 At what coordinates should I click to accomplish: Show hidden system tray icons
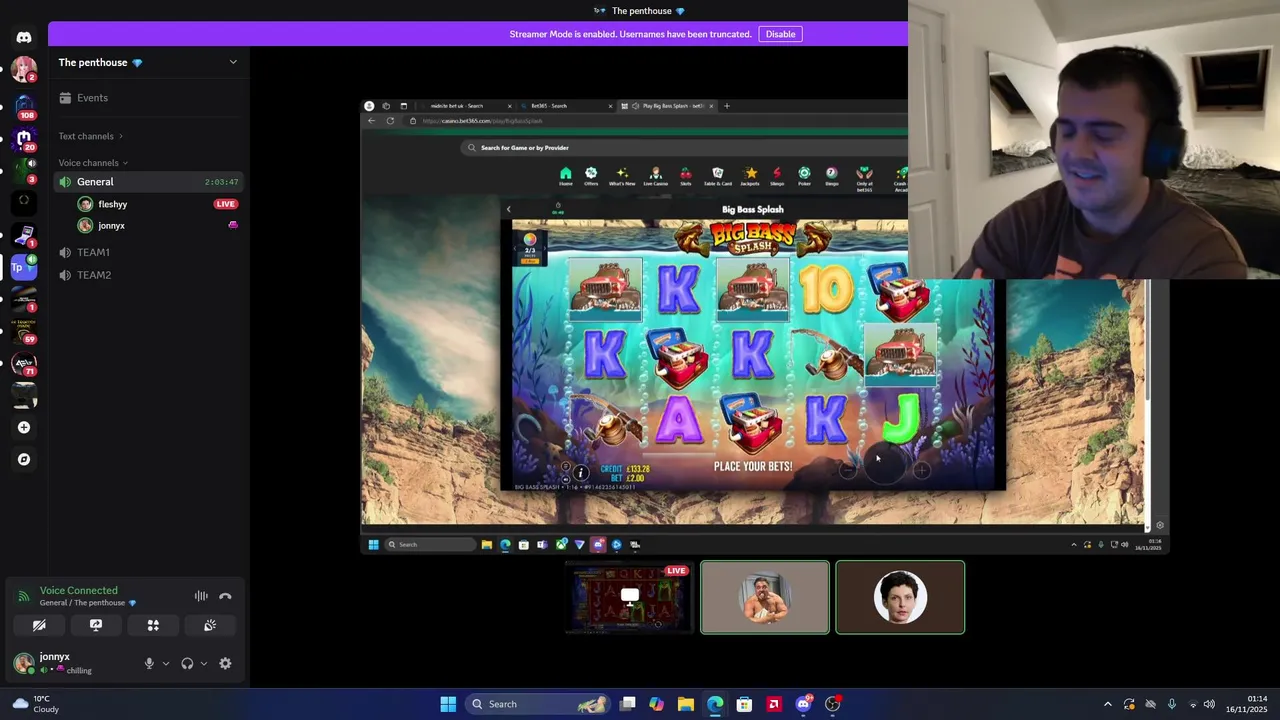click(1107, 704)
